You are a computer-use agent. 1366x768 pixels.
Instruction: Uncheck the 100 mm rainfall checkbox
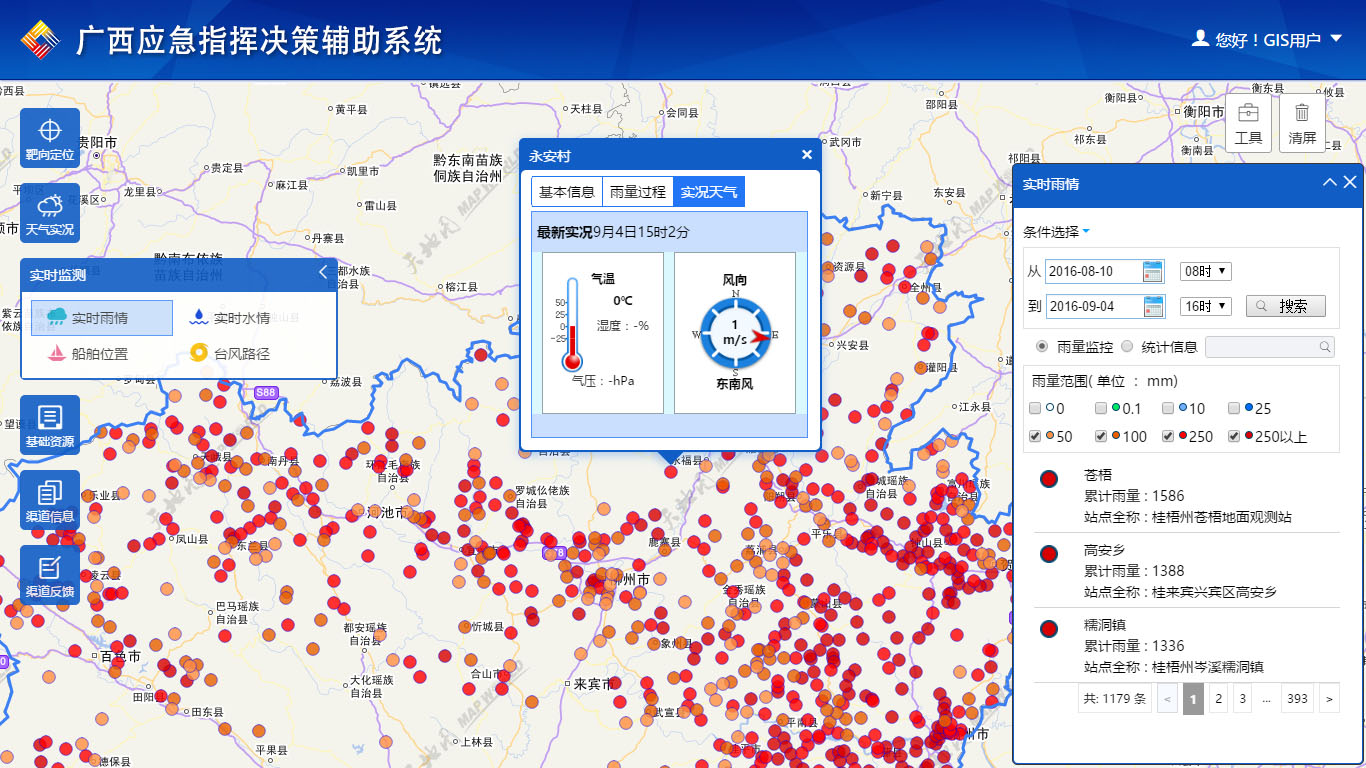pos(1101,436)
